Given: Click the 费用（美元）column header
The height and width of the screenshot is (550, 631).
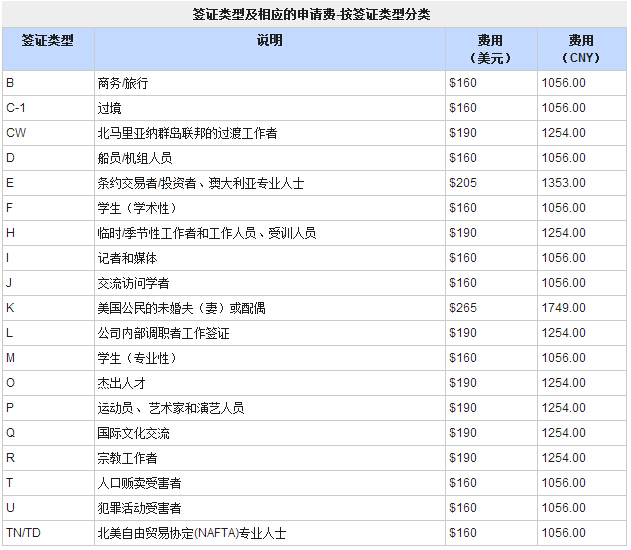Looking at the screenshot, I should tap(491, 49).
